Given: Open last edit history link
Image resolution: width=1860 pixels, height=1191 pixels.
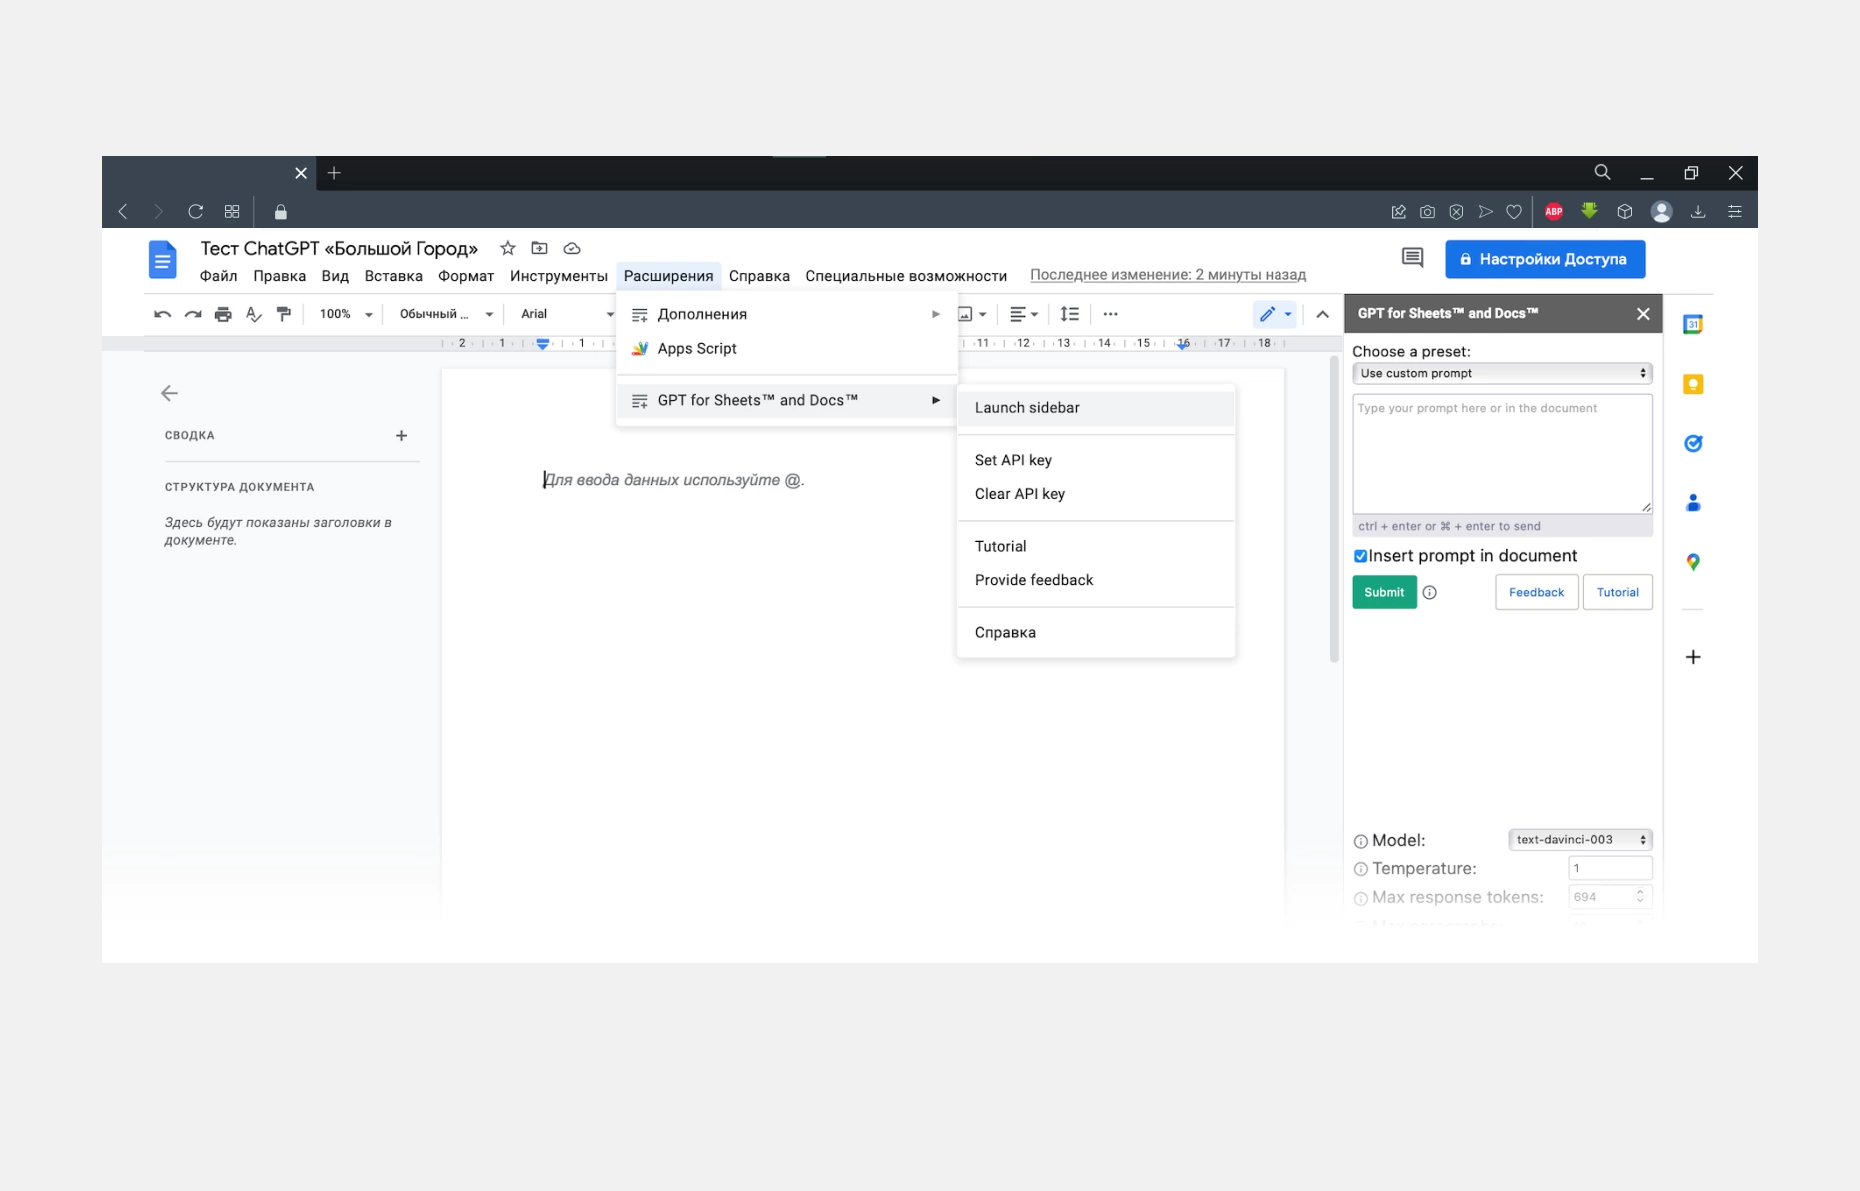Looking at the screenshot, I should [1168, 275].
